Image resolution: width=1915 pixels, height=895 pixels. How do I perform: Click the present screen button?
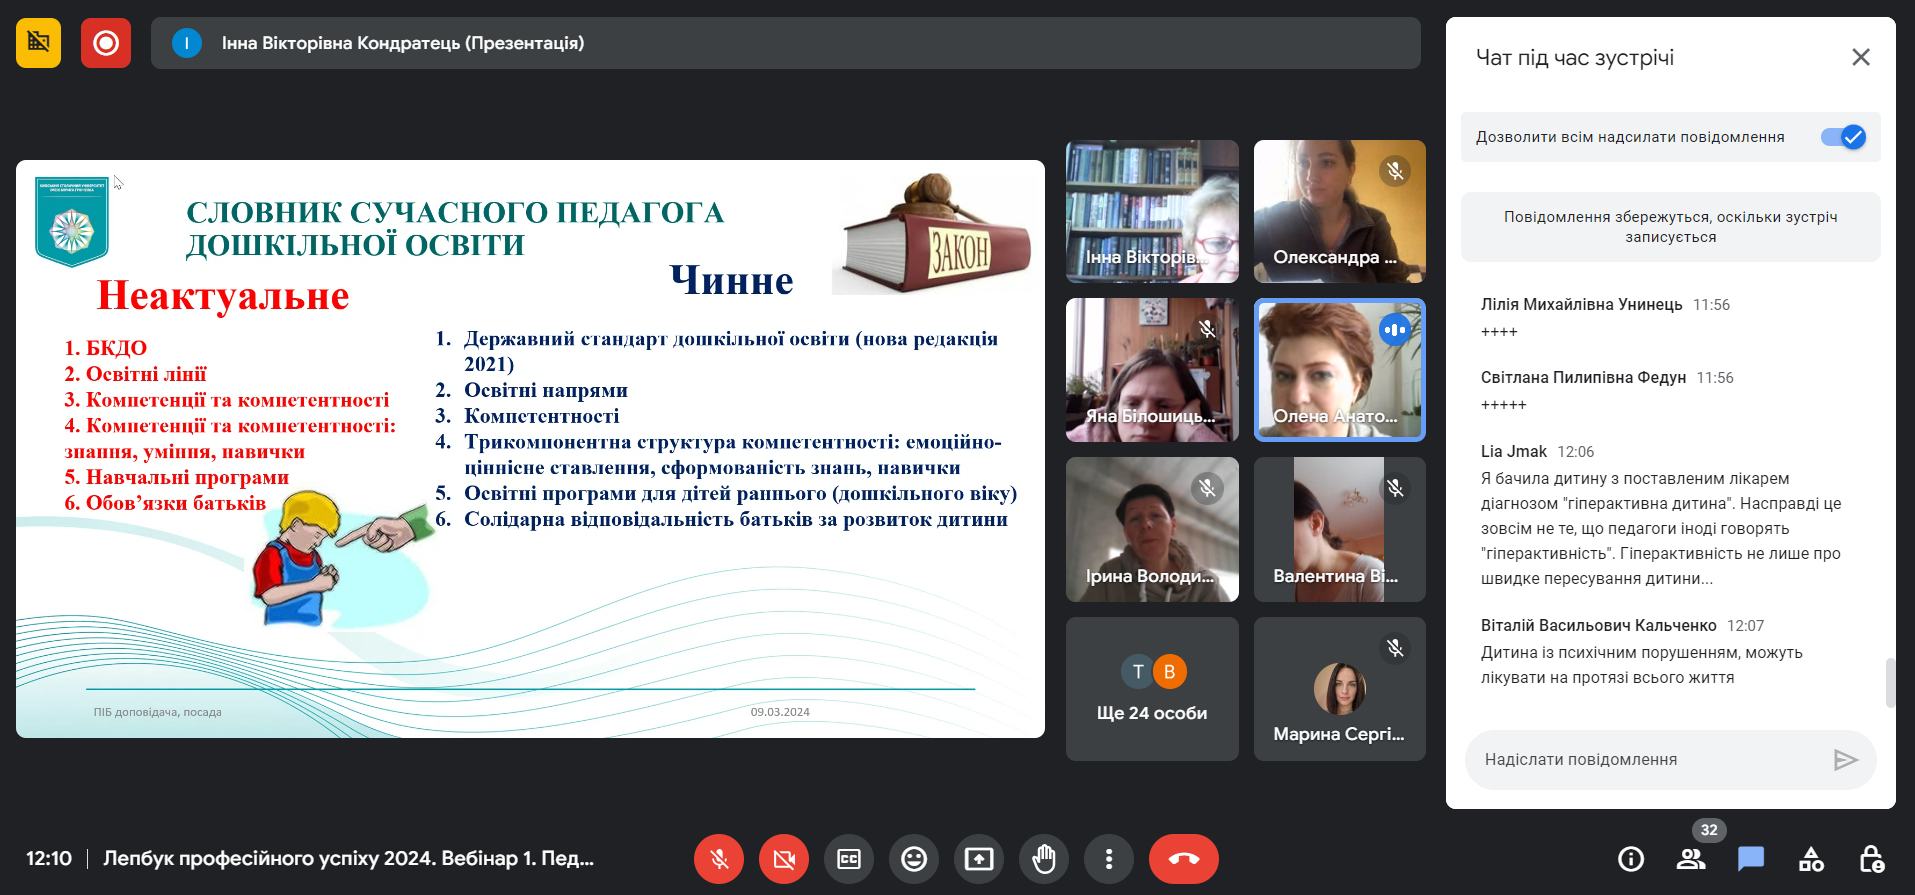point(979,859)
